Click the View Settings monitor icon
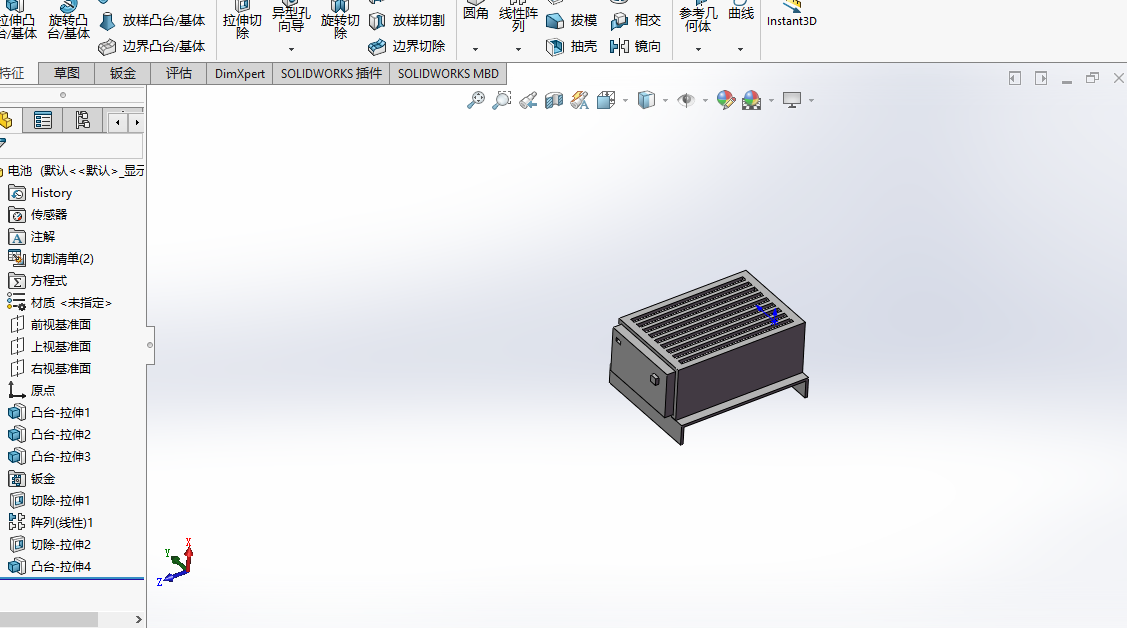Image resolution: width=1127 pixels, height=628 pixels. 792,100
